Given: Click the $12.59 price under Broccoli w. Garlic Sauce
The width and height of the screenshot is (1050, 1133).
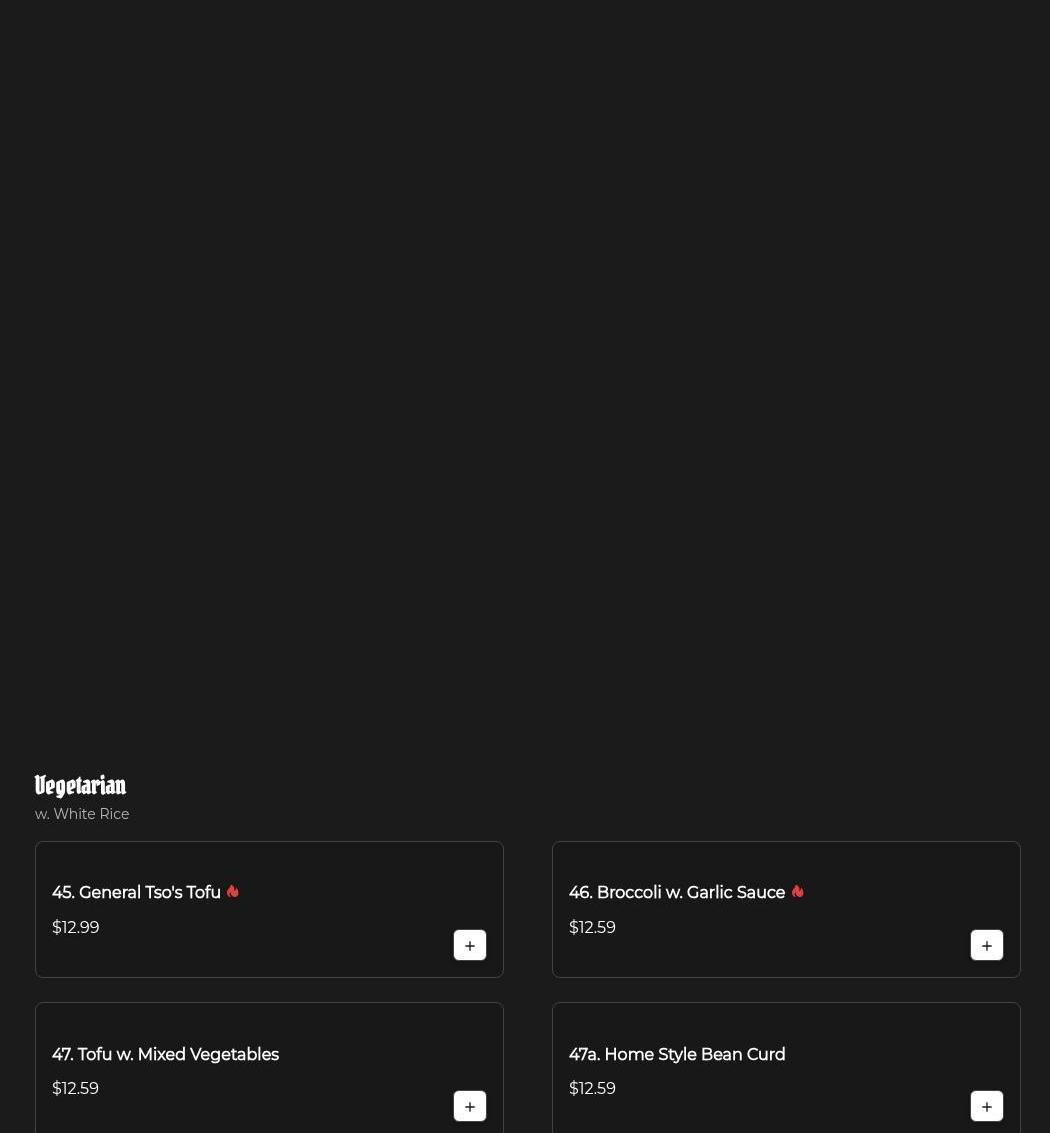Looking at the screenshot, I should pos(592,927).
